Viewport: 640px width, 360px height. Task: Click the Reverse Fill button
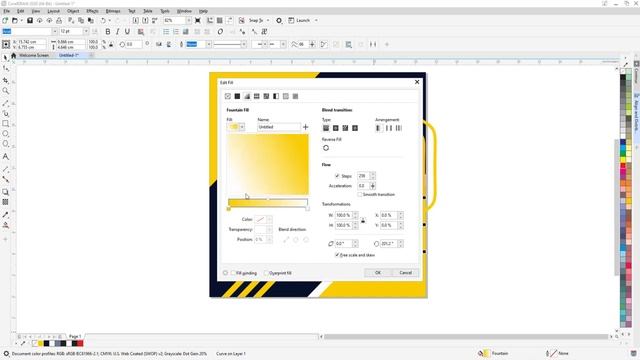click(x=326, y=148)
